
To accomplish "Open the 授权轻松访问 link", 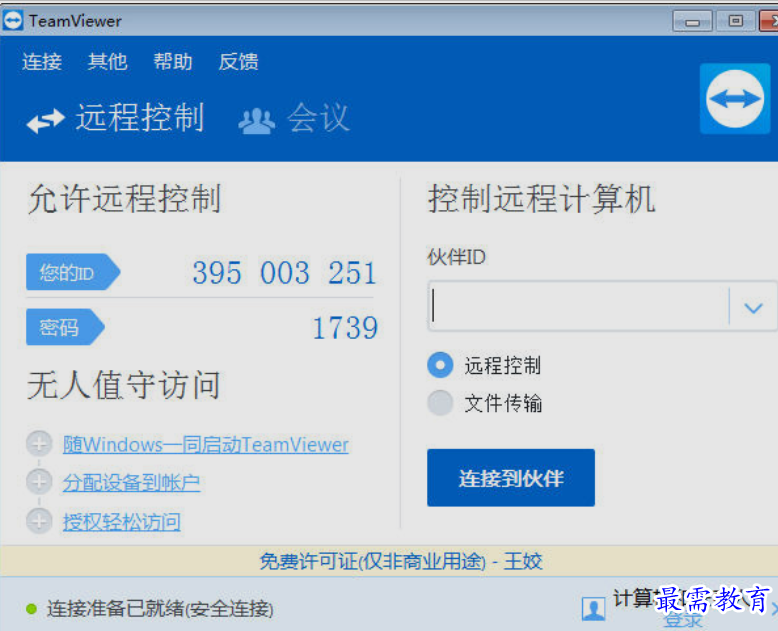I will (x=122, y=522).
